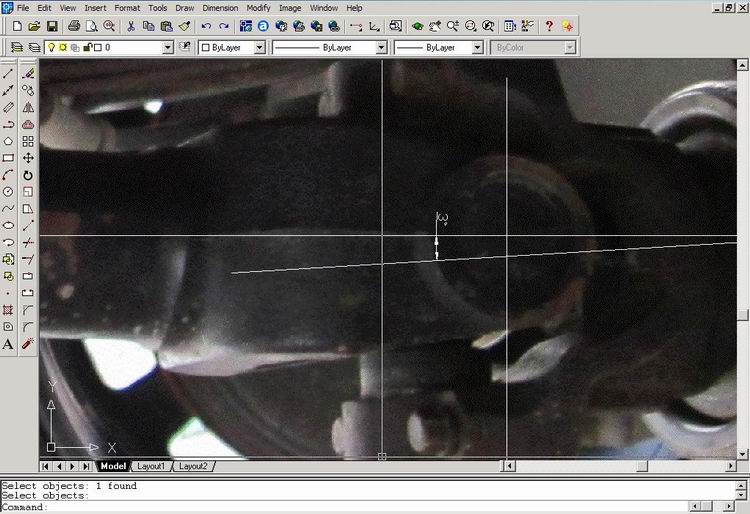The image size is (750, 514).
Task: Switch to the Layout1 tab
Action: coord(151,466)
